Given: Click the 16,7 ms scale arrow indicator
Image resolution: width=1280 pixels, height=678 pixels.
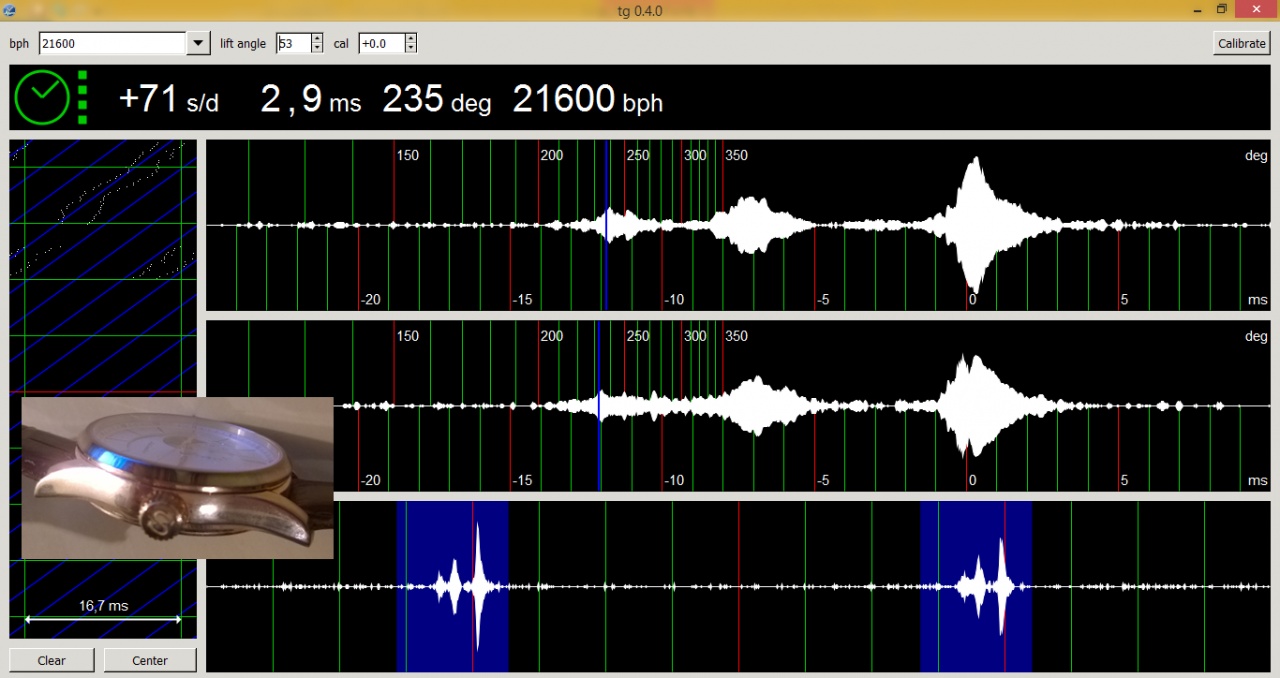Looking at the screenshot, I should 103,619.
